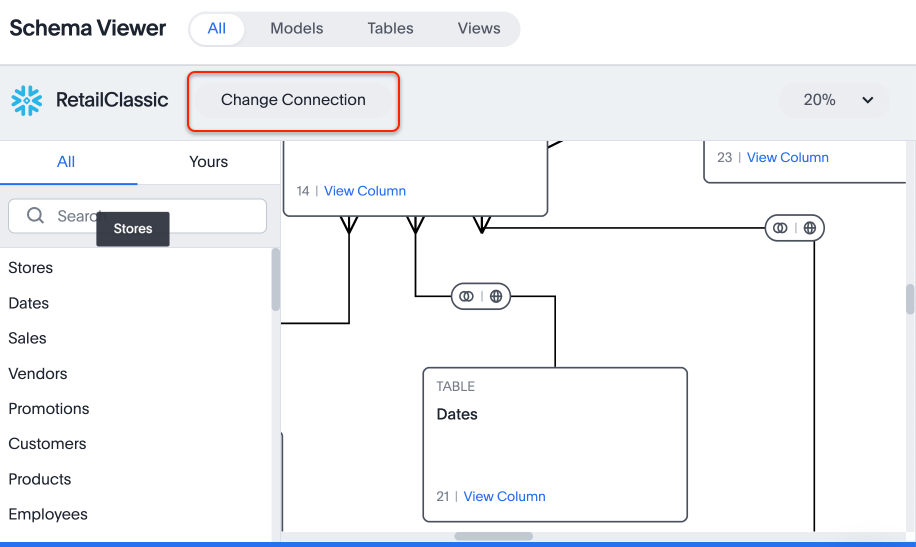Click the chevron next to 20% zoom
Screen dimensions: 916x547
coord(867,100)
